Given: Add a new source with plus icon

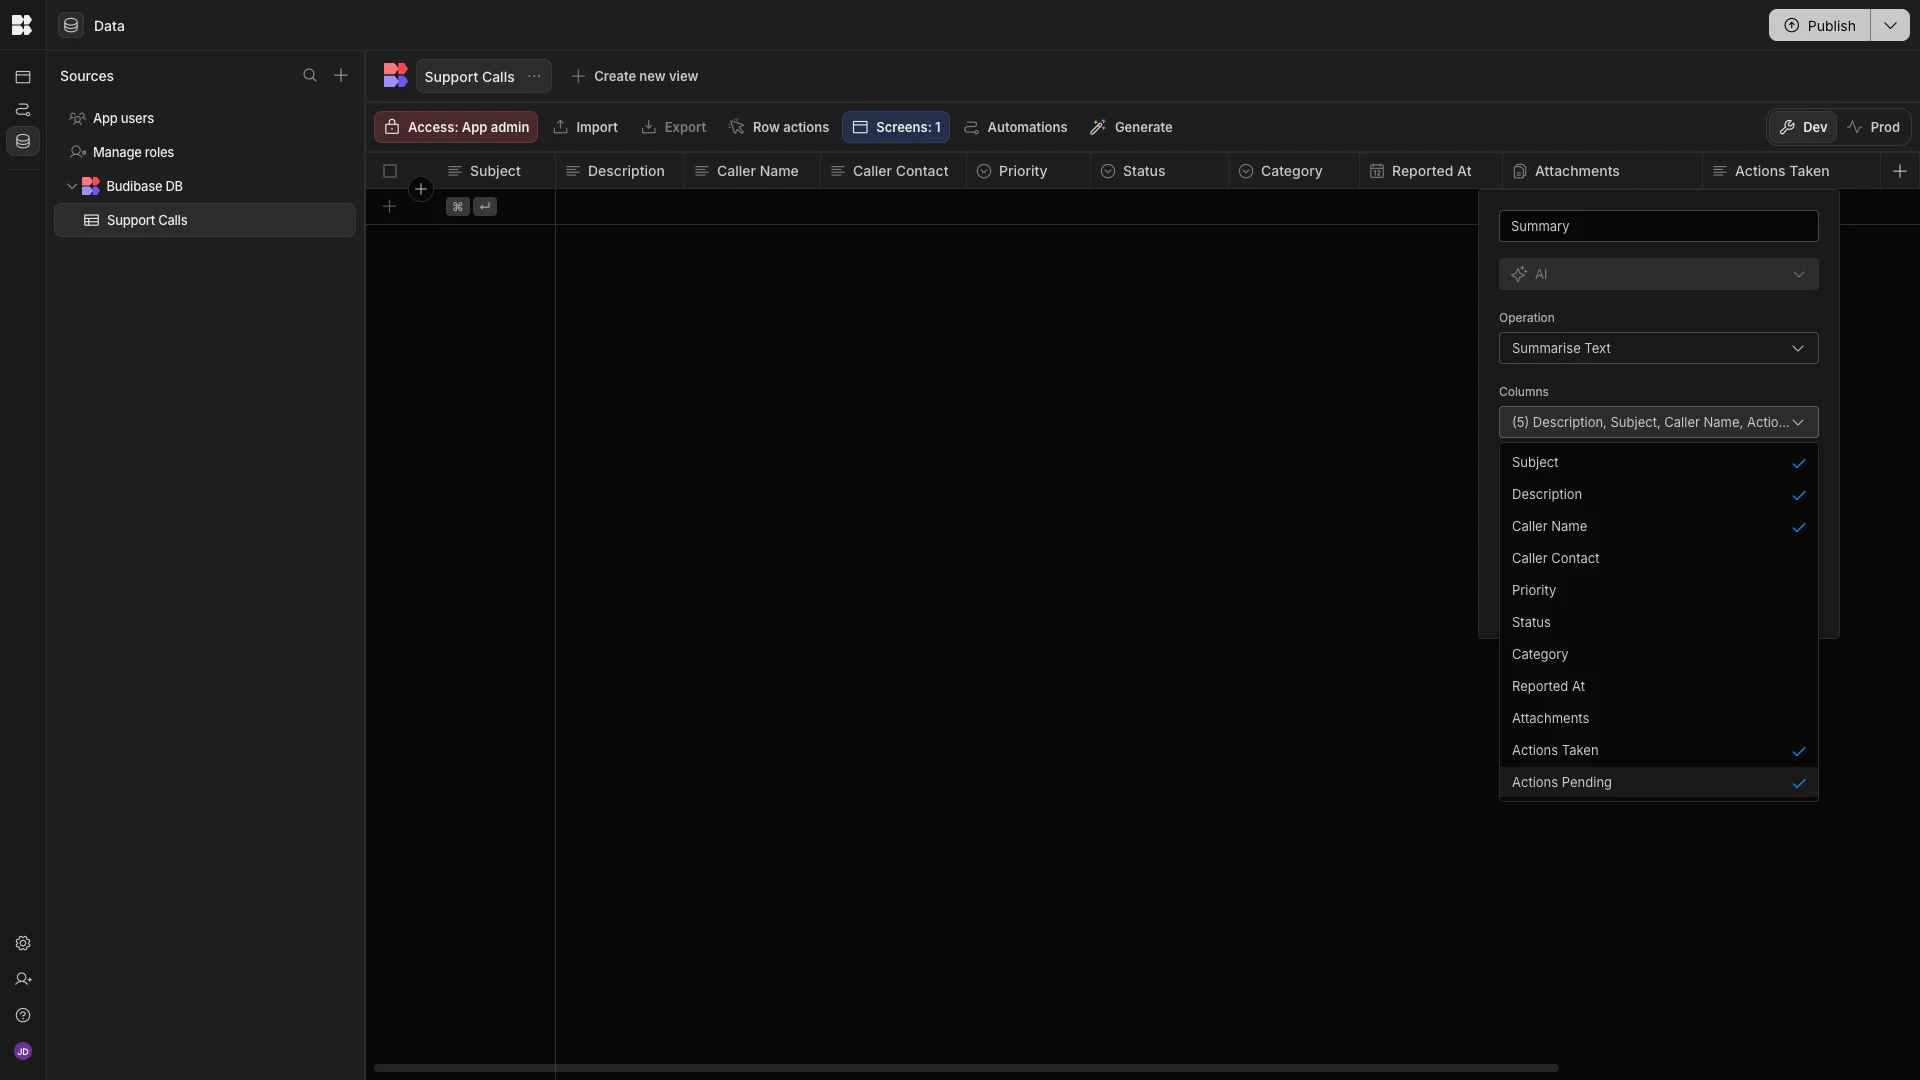Looking at the screenshot, I should tap(341, 76).
